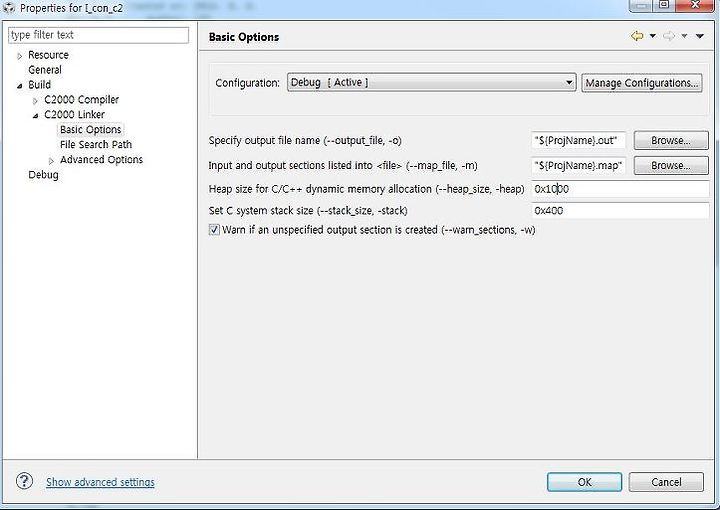Click the map file name field

[579, 165]
